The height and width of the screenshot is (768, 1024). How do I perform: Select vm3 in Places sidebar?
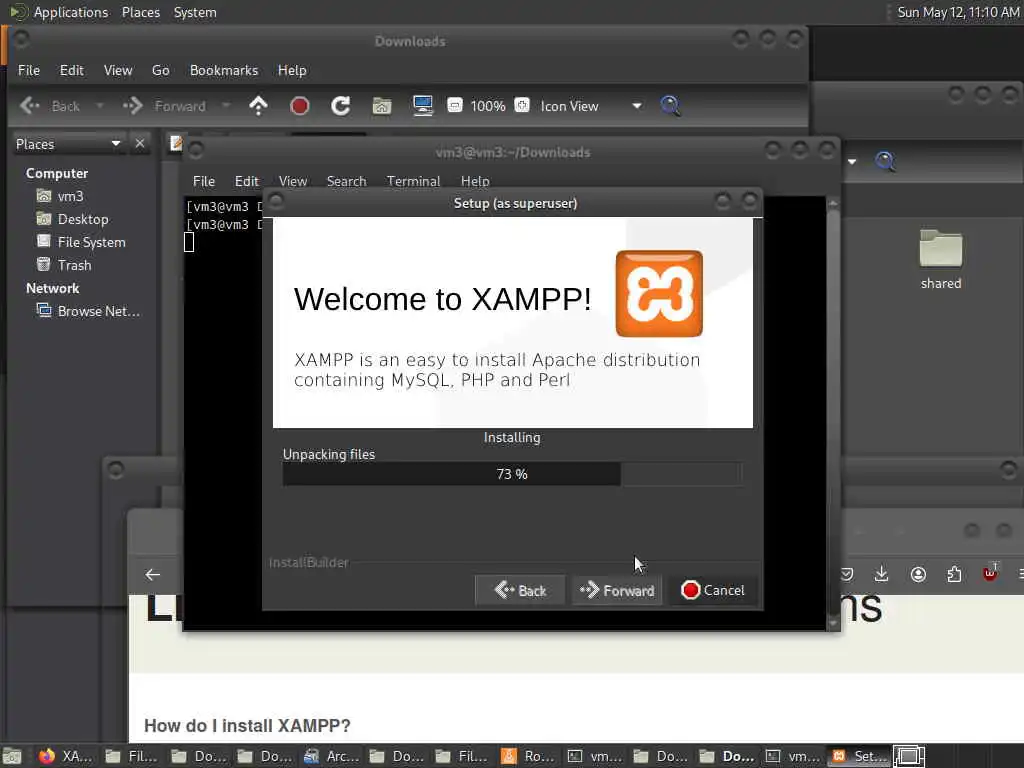click(70, 196)
